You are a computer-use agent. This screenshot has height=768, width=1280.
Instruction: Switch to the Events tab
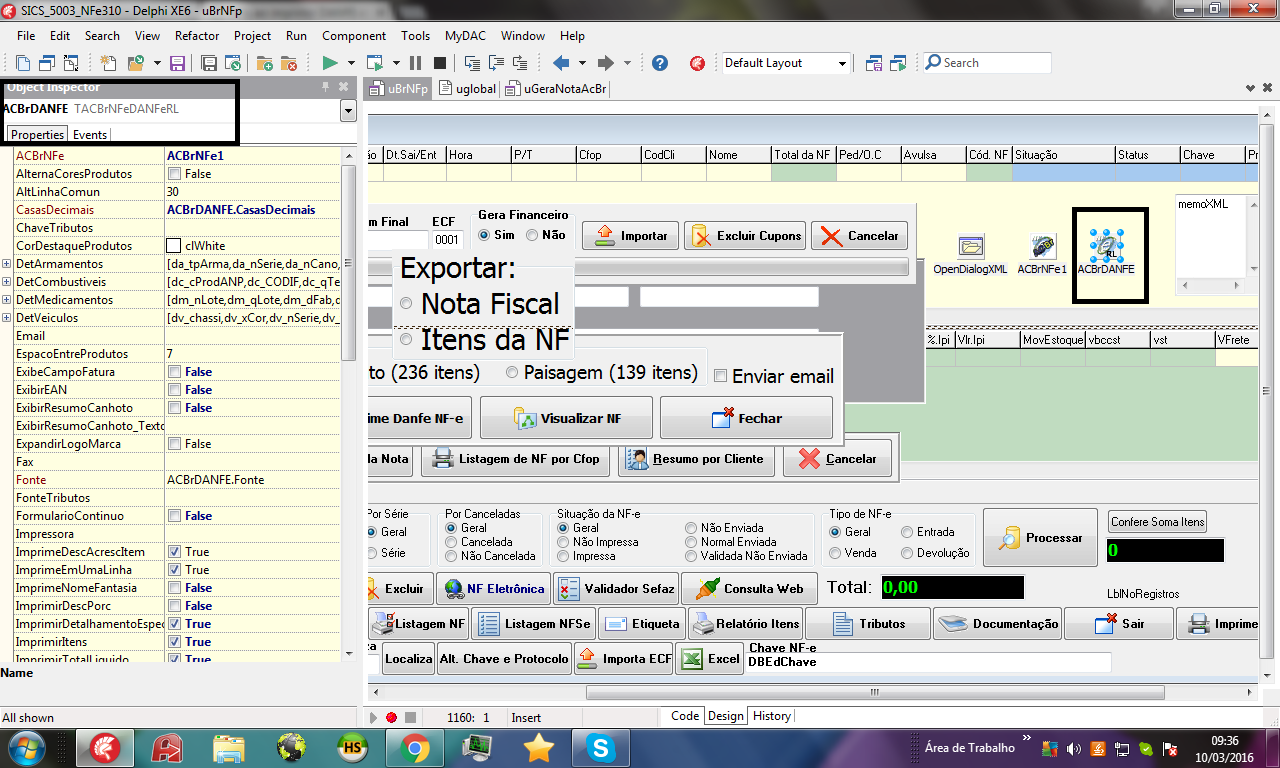click(90, 135)
